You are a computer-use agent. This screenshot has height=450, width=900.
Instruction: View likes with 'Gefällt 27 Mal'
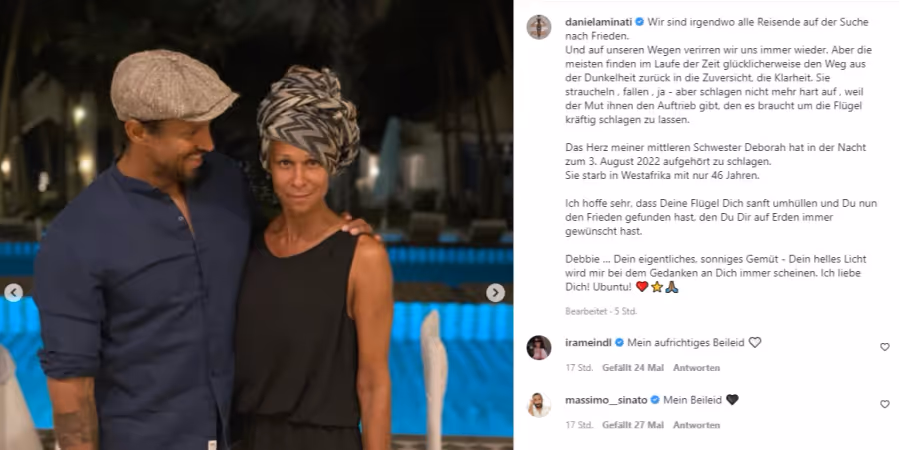coord(633,425)
